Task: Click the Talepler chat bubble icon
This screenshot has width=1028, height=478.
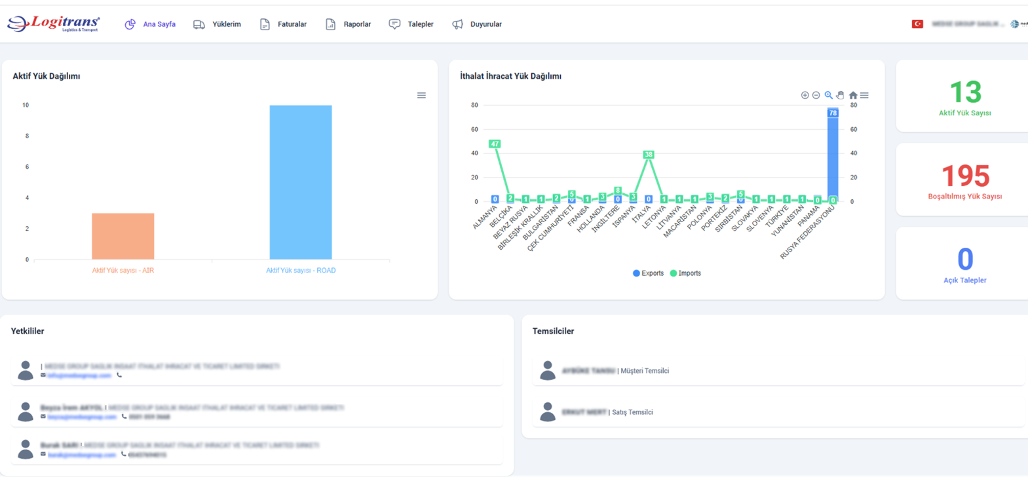Action: (395, 24)
